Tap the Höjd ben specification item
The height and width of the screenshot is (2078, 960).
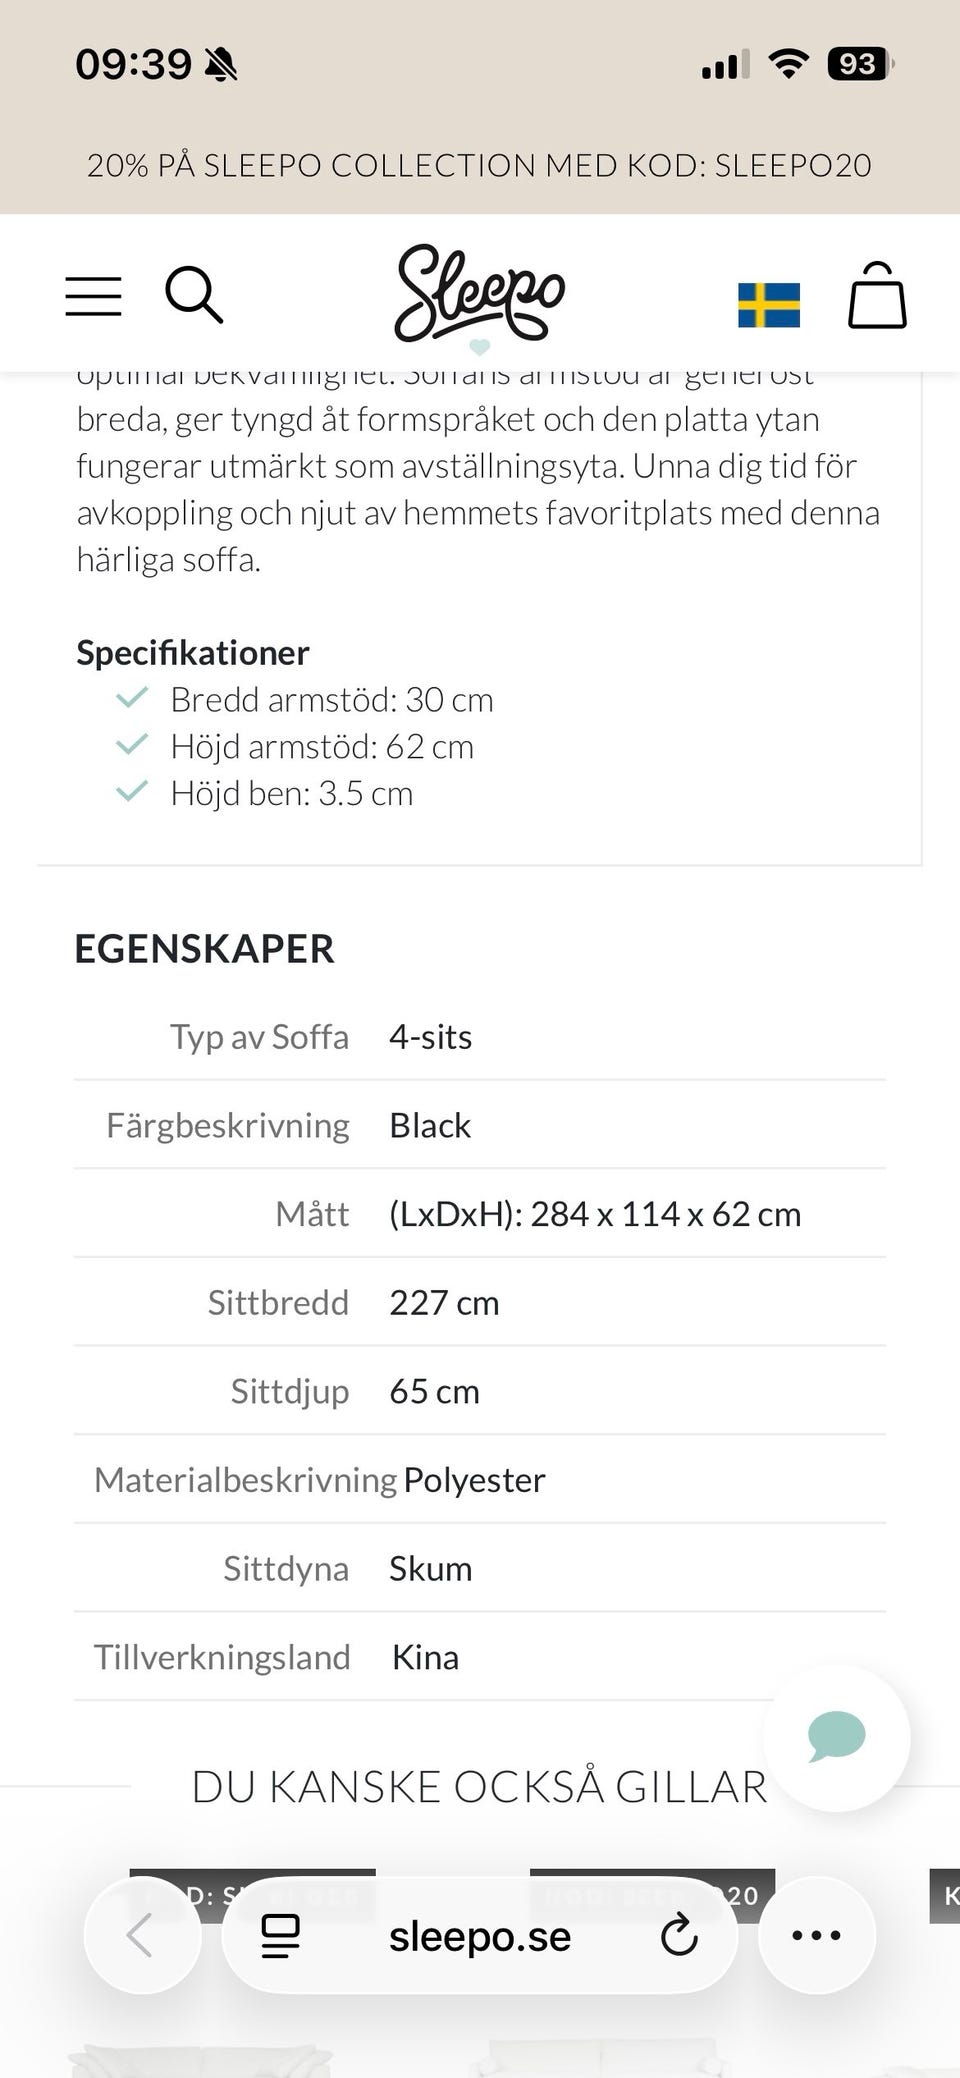pos(291,794)
